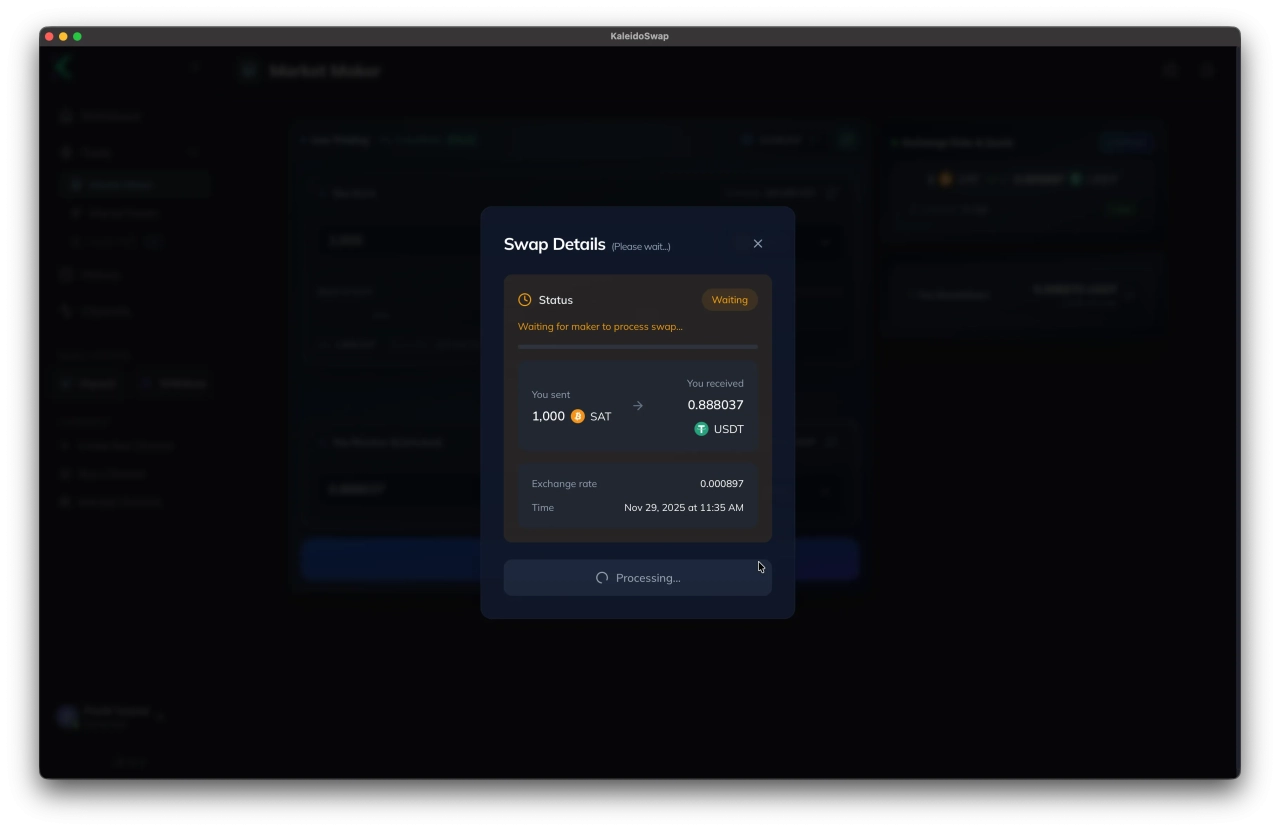Click the Deposit quick action button
This screenshot has width=1280, height=831.
pos(89,384)
